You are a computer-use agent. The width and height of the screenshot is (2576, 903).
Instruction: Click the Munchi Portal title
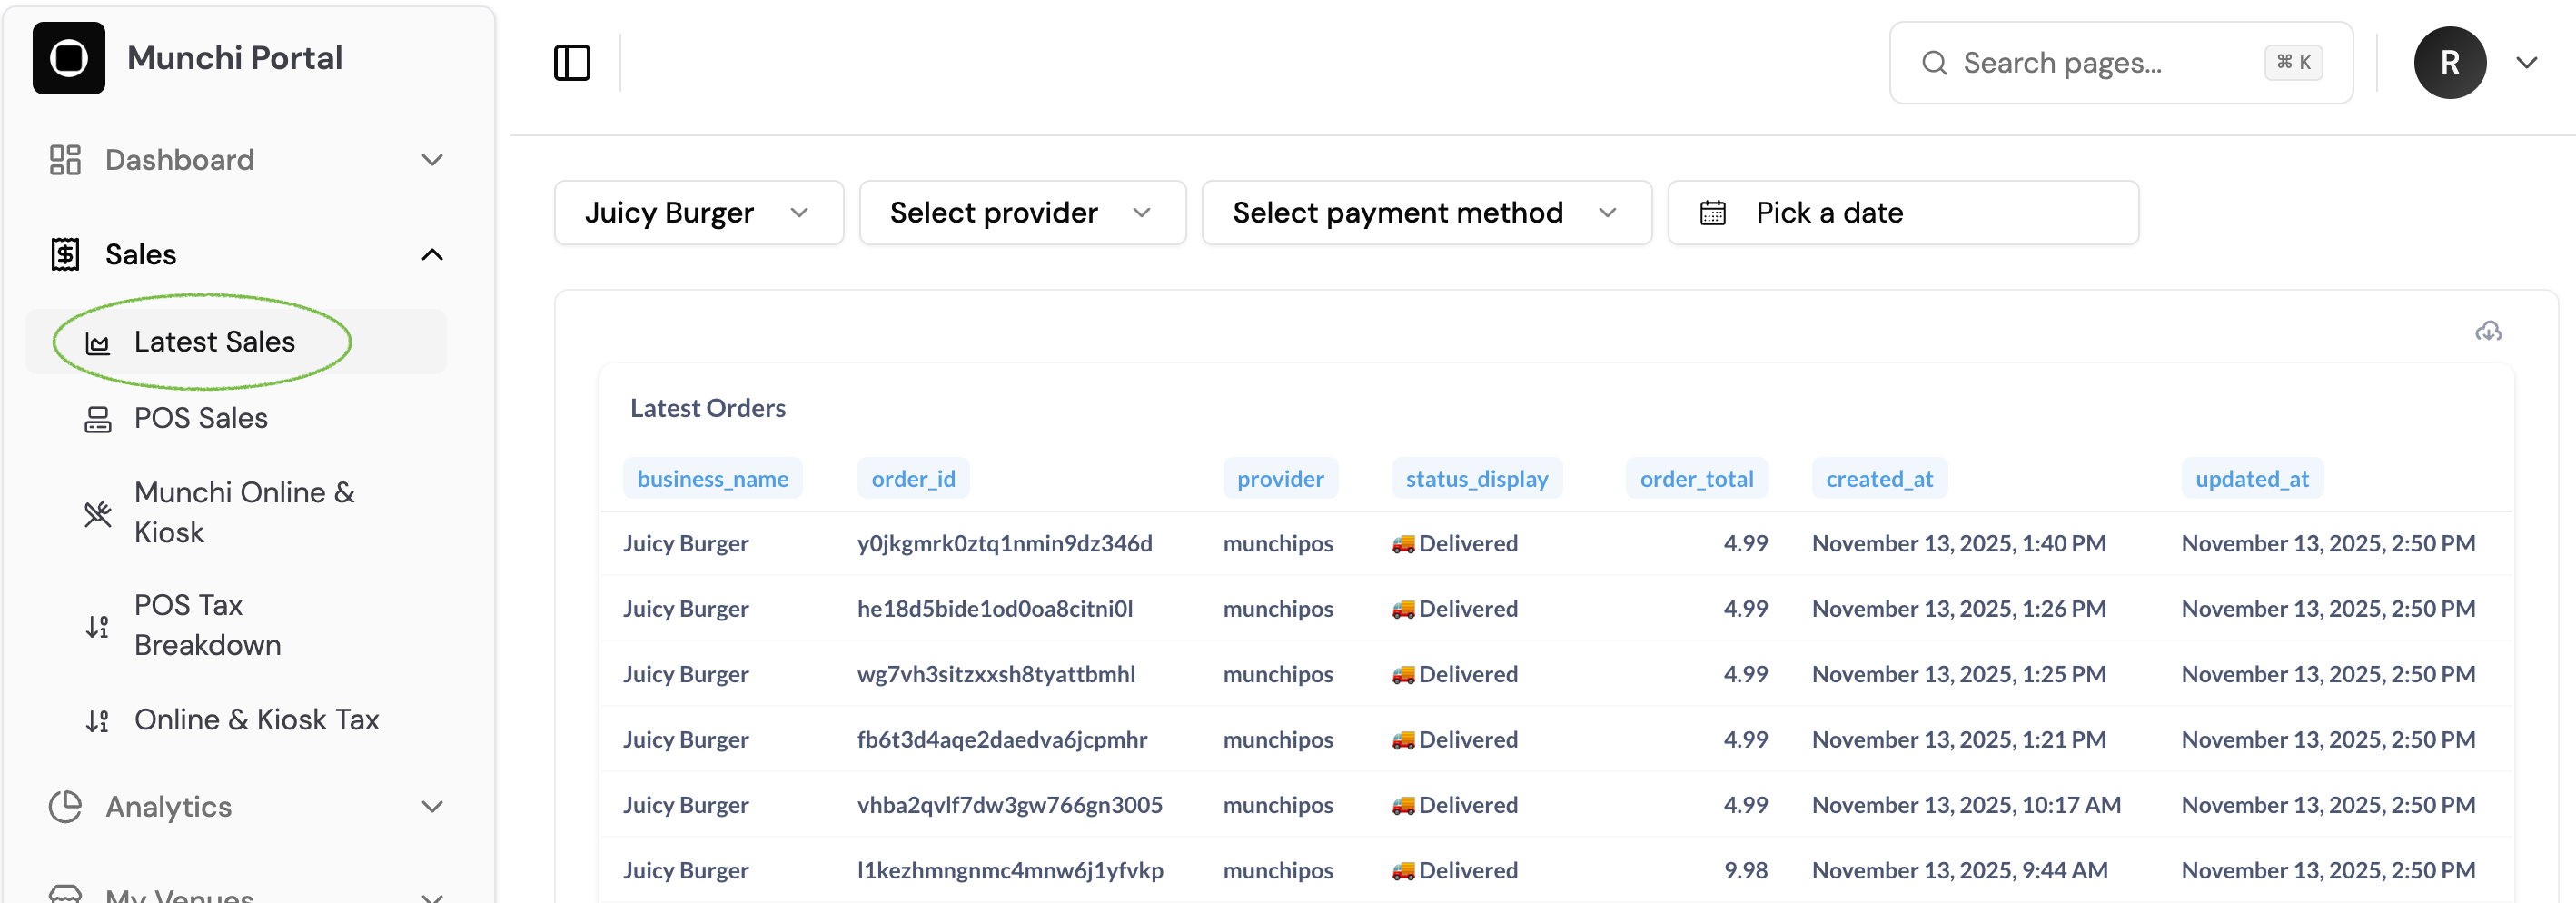[x=235, y=58]
